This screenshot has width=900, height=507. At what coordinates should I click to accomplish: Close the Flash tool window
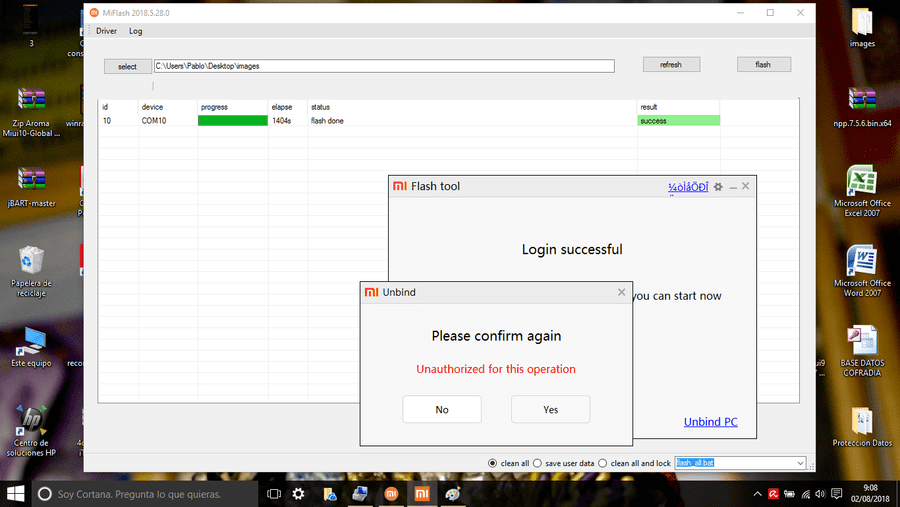pyautogui.click(x=746, y=186)
